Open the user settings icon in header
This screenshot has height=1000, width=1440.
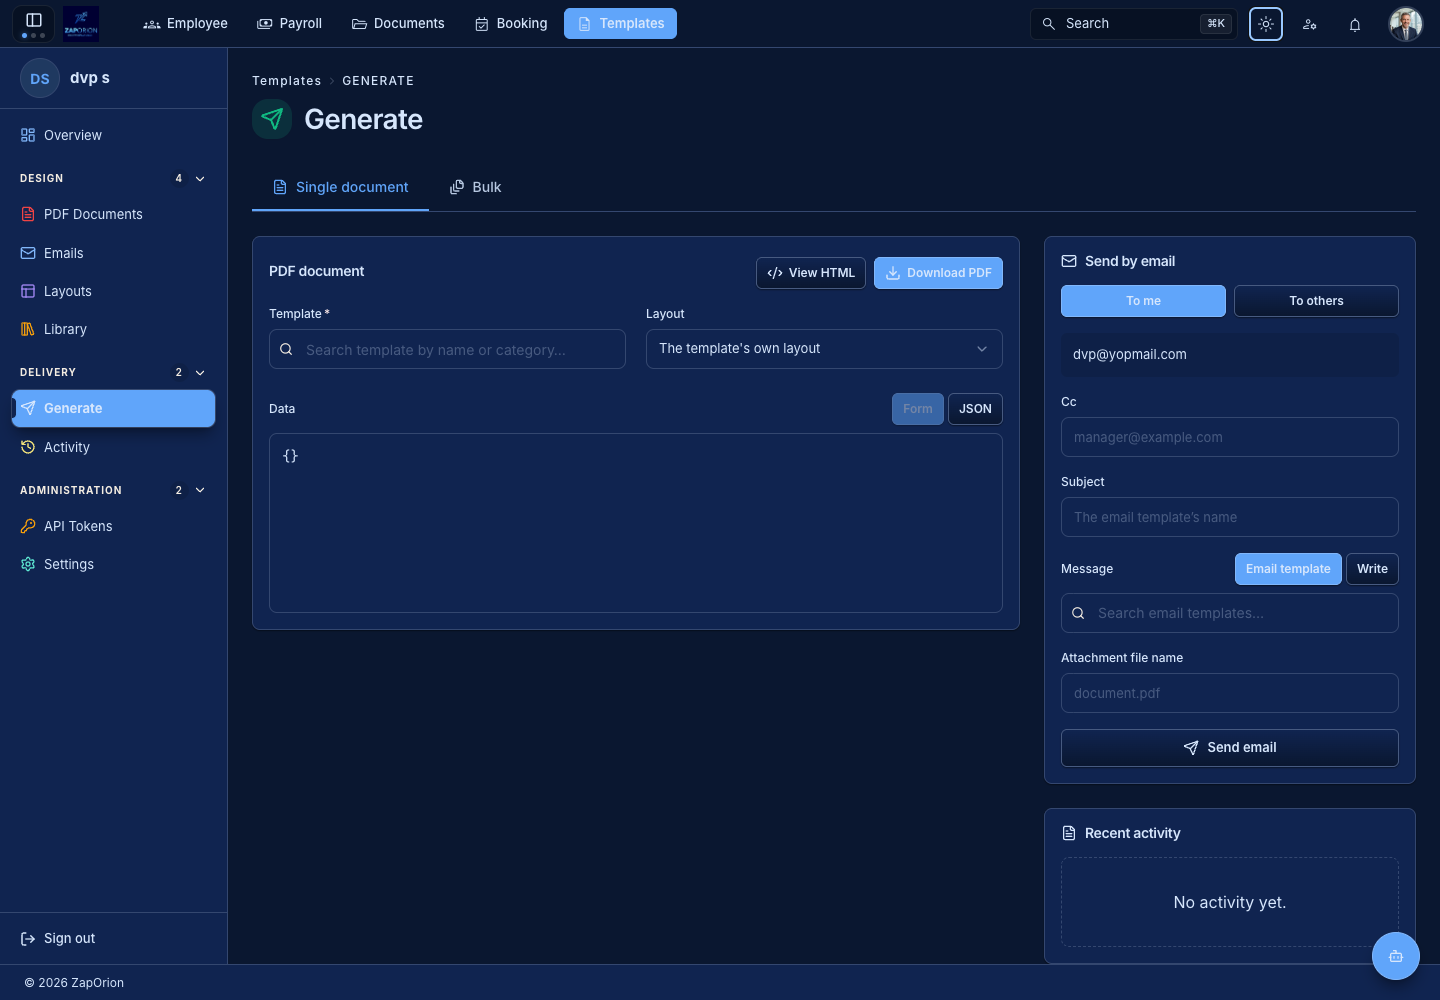tap(1310, 24)
